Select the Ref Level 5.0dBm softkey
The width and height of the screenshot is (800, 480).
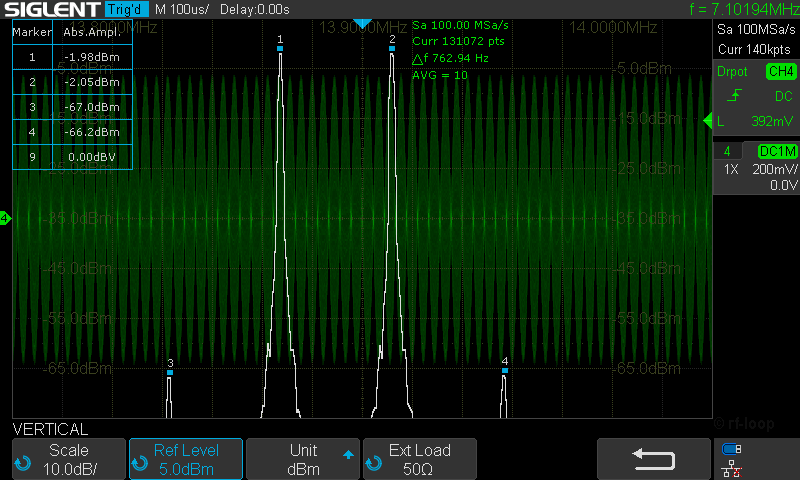click(x=186, y=459)
